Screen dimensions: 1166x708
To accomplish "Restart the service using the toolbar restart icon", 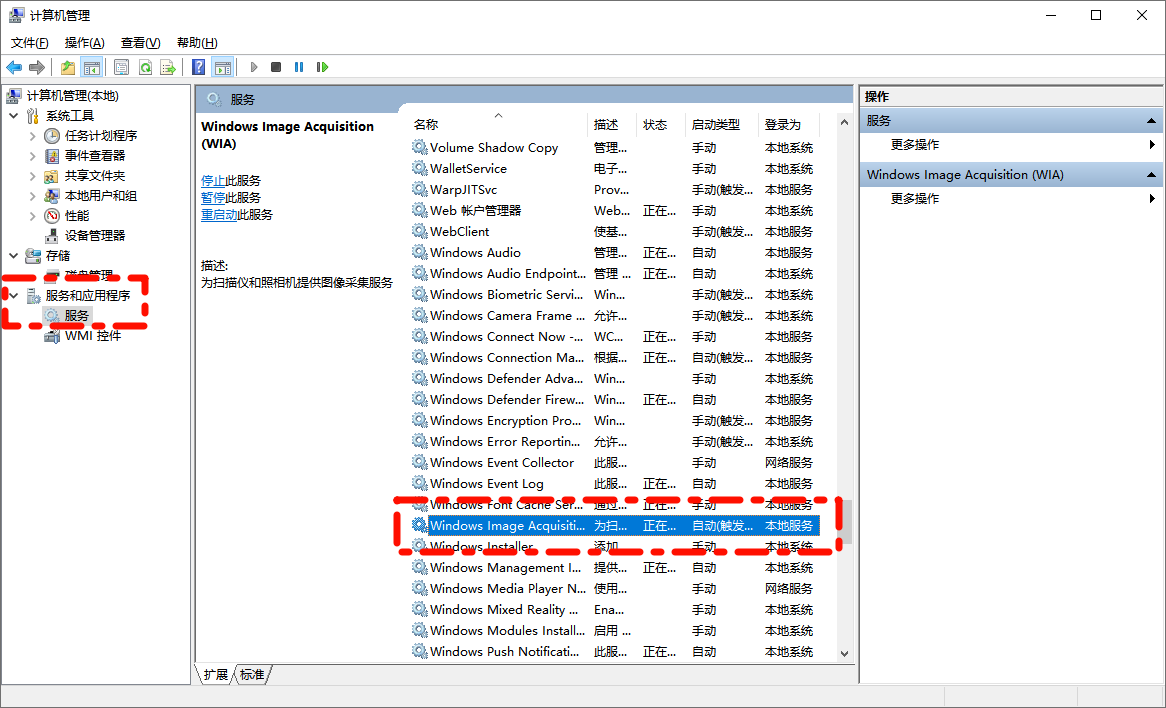I will pos(322,67).
